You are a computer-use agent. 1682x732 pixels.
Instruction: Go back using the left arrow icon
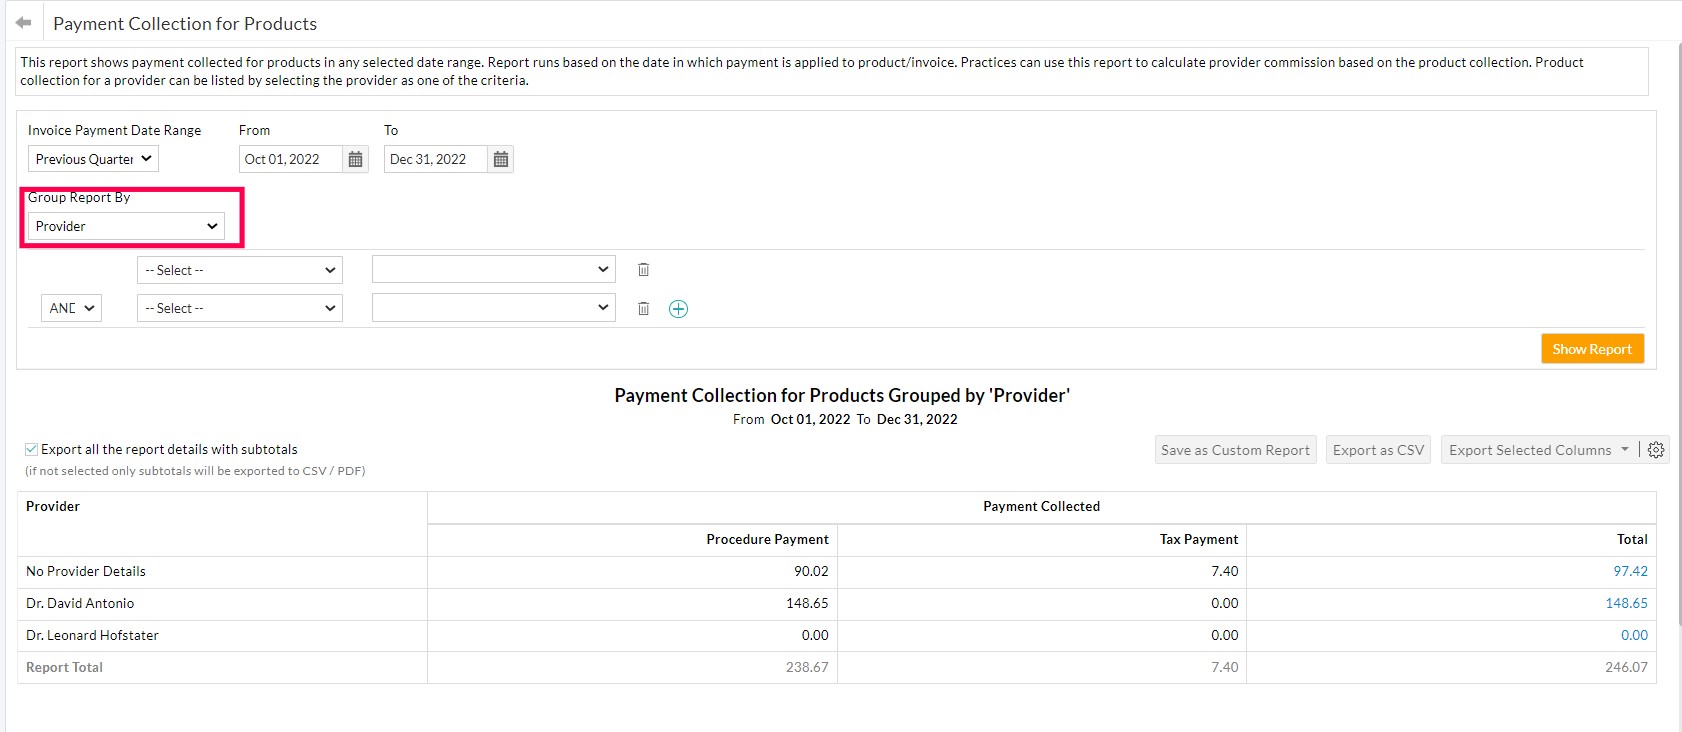(24, 22)
